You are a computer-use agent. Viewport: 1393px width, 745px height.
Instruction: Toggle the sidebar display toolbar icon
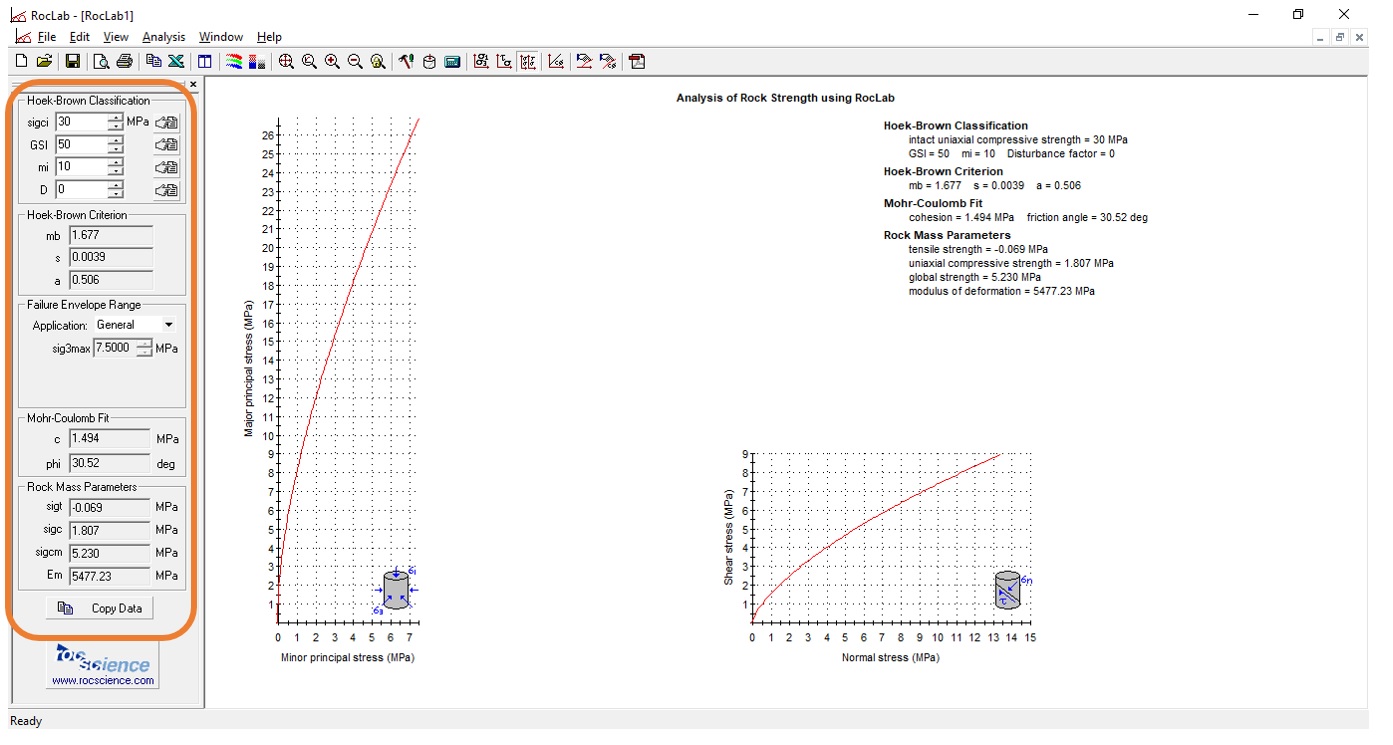[205, 62]
